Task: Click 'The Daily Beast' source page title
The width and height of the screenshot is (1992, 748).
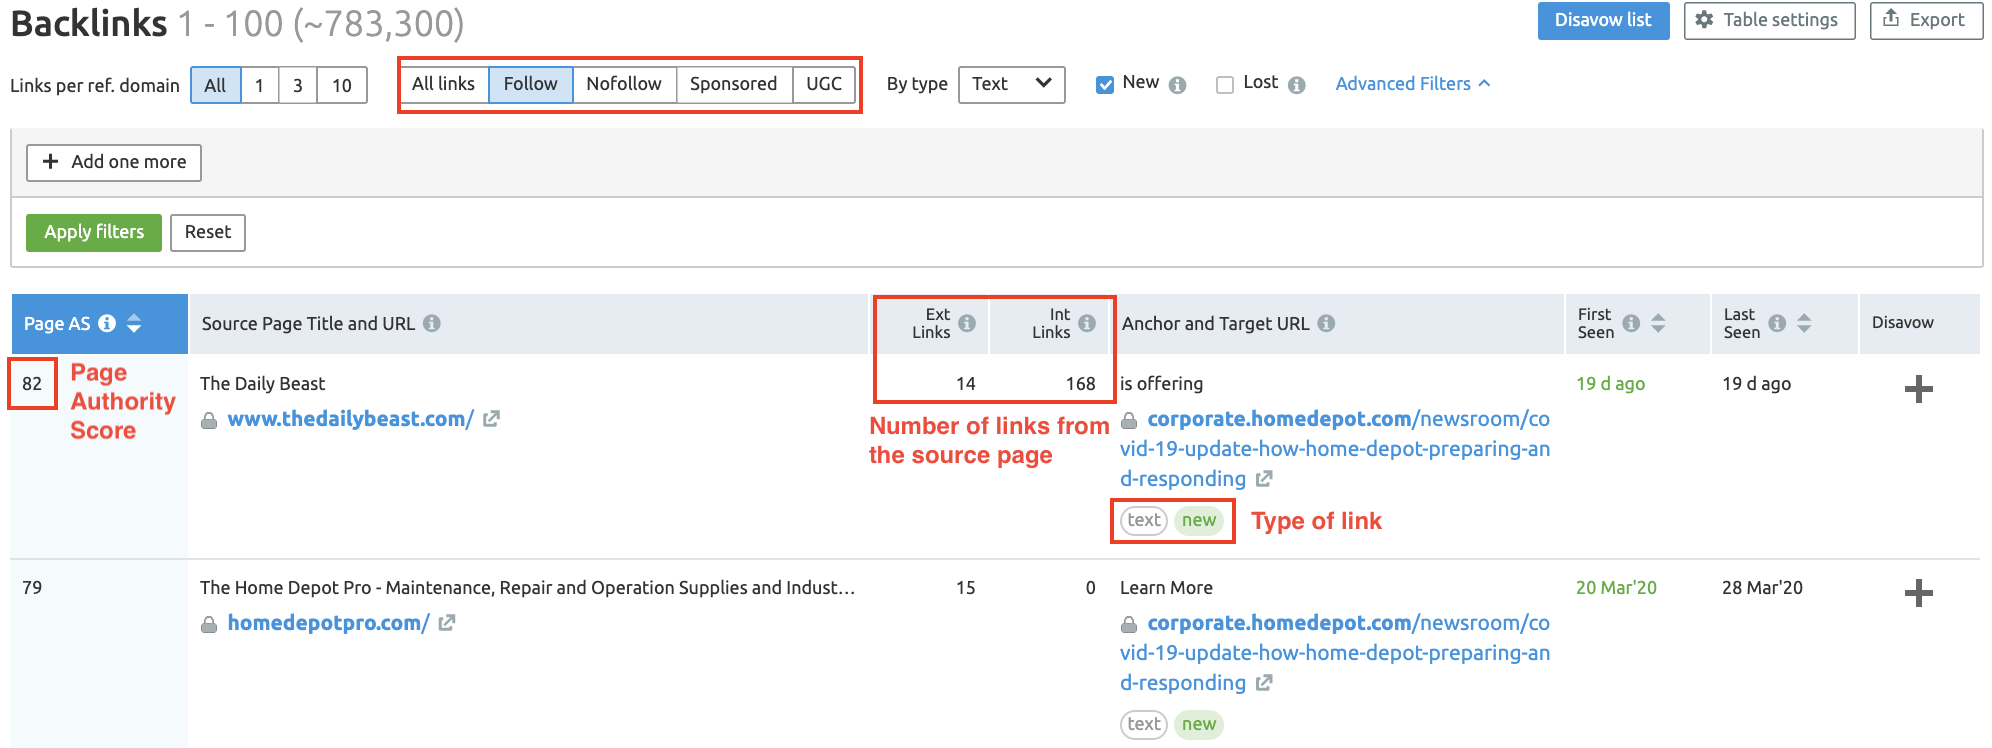Action: click(x=262, y=384)
